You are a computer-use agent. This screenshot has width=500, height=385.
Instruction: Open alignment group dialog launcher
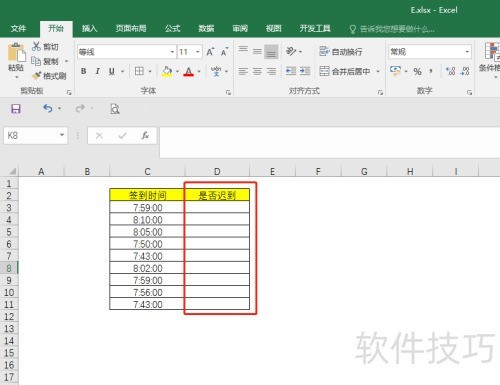(x=380, y=92)
